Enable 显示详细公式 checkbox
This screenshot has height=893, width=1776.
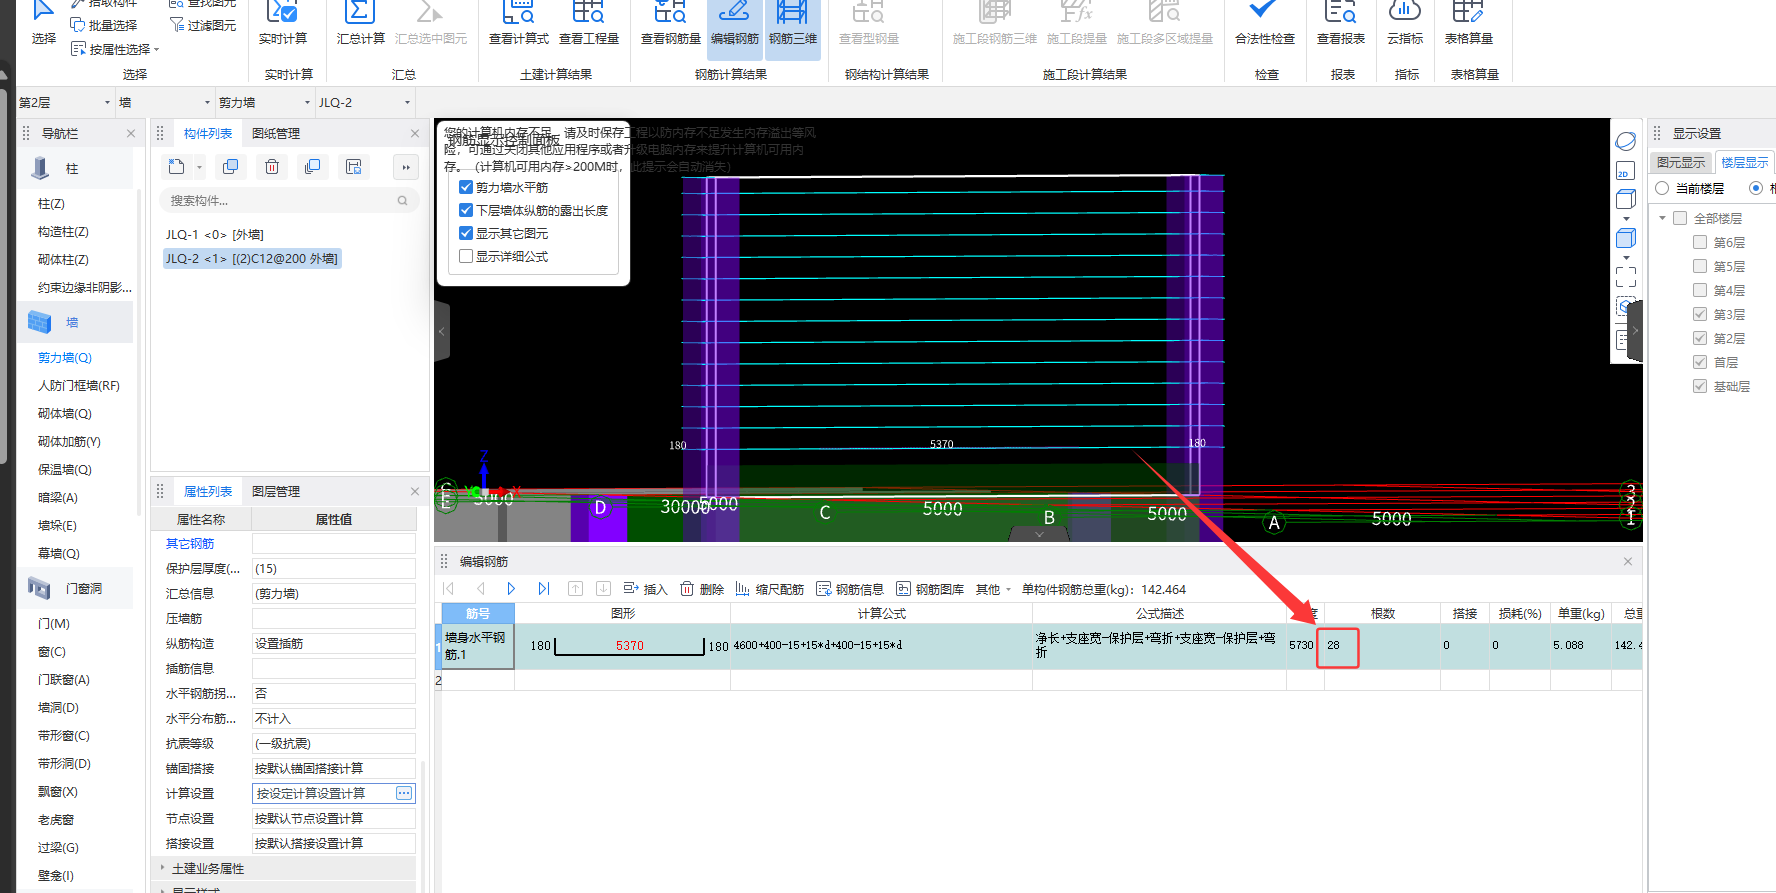[x=466, y=256]
